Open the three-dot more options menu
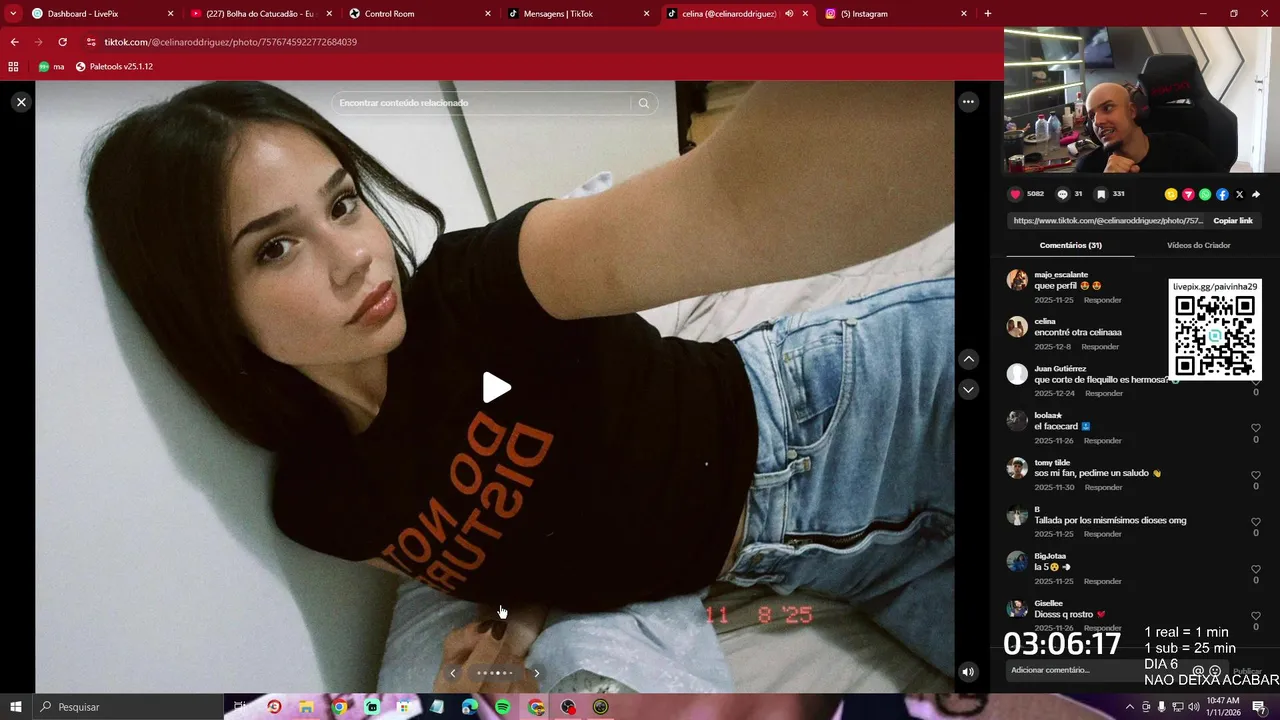 pyautogui.click(x=968, y=101)
